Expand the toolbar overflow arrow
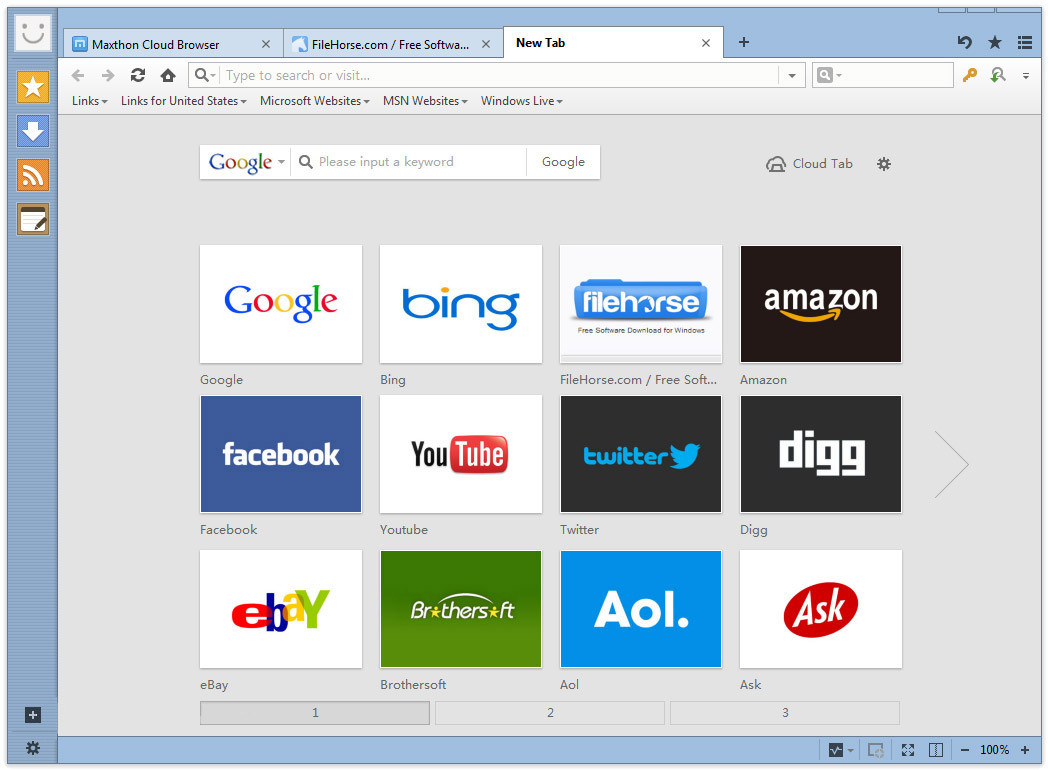1048x770 pixels. pos(1026,76)
